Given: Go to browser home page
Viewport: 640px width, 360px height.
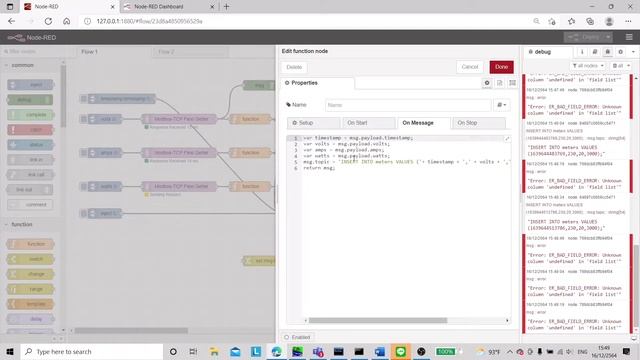Looking at the screenshot, I should coord(67,21).
